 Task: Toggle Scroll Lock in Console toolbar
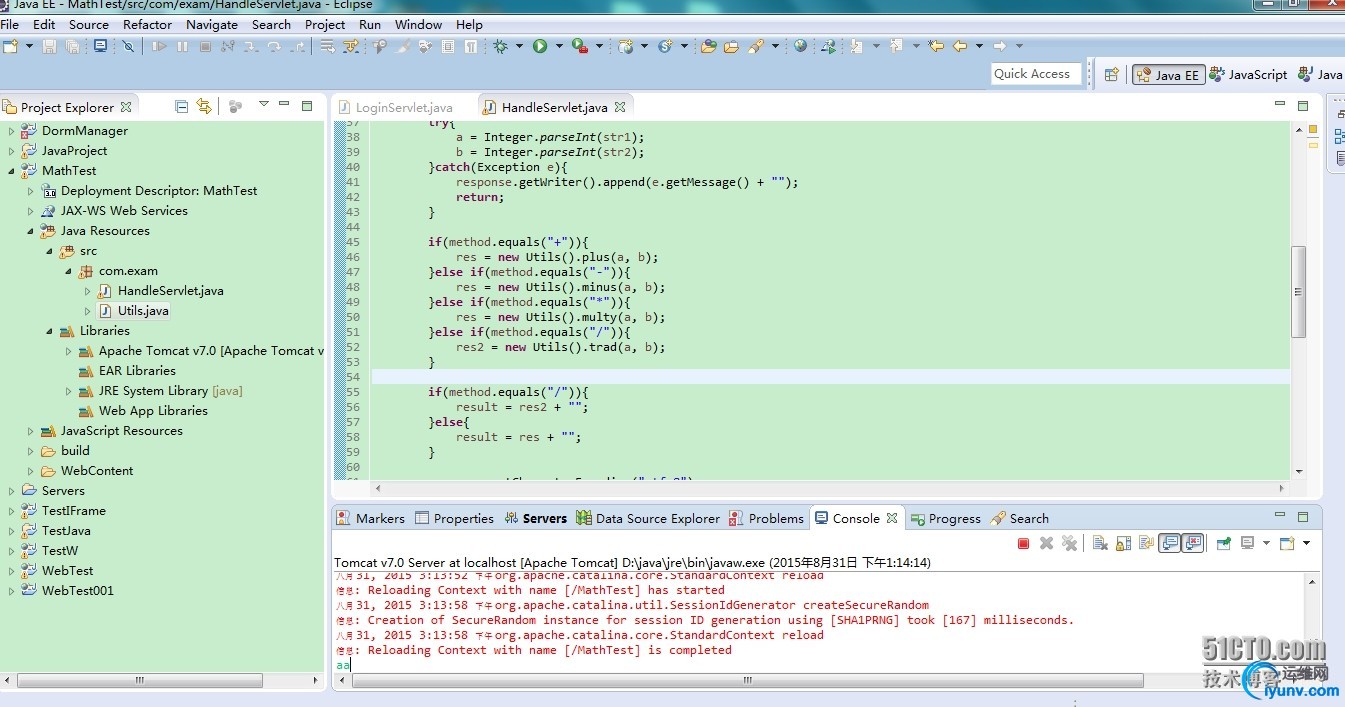(x=1122, y=543)
